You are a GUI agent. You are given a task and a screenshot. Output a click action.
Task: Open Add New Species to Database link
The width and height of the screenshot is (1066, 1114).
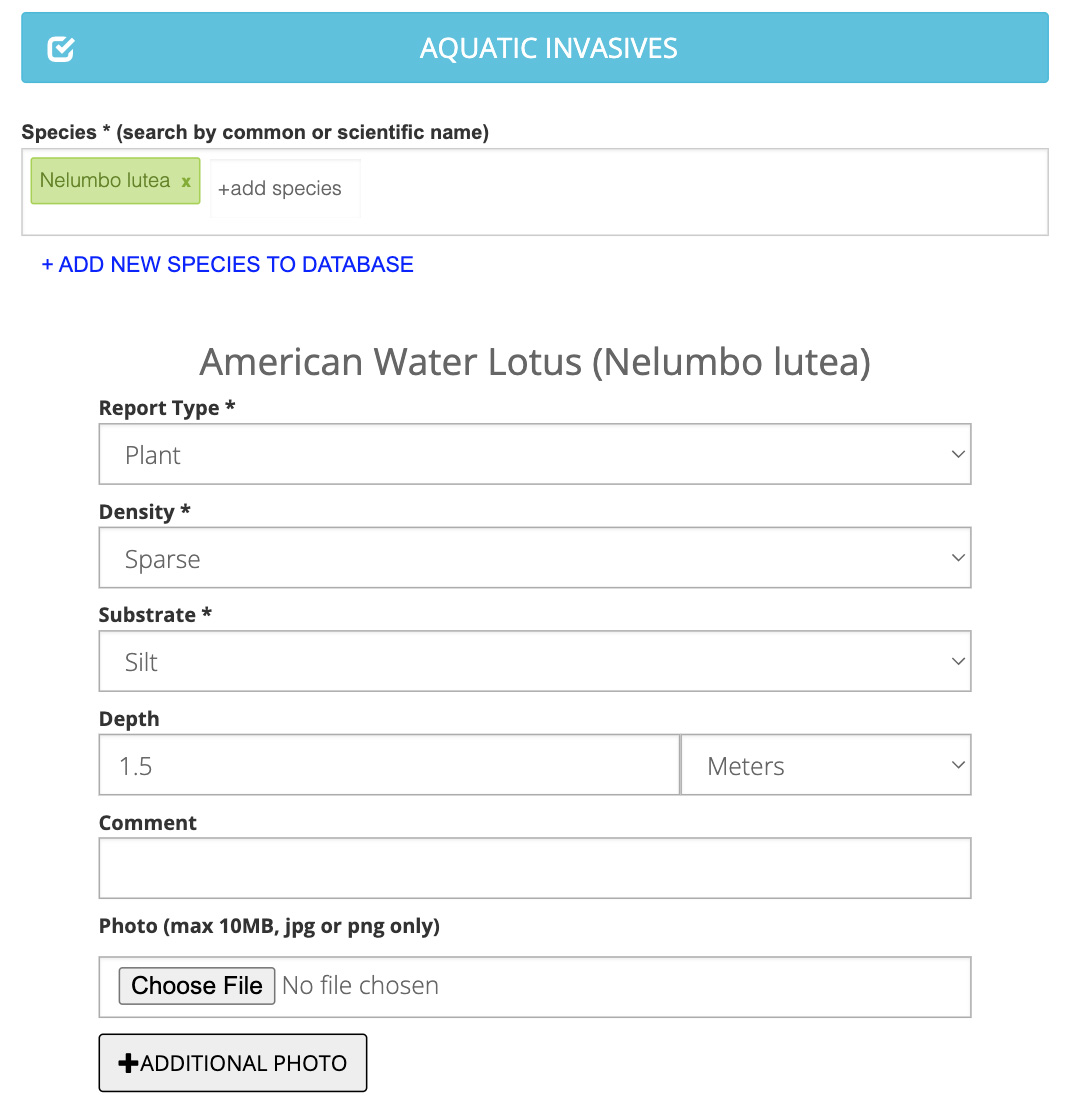(227, 265)
